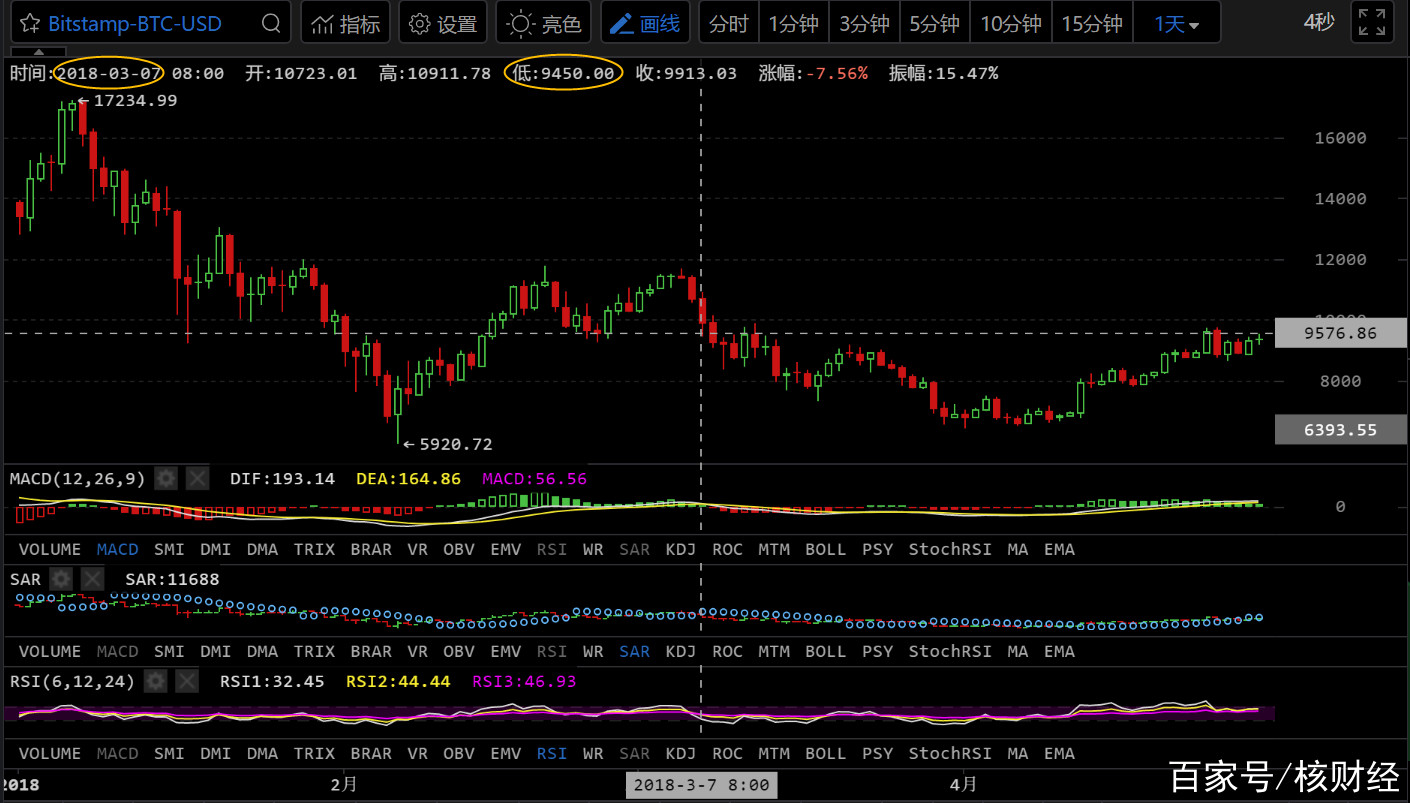Click the 17234.99 high price annotation
1410x803 pixels.
tap(134, 100)
